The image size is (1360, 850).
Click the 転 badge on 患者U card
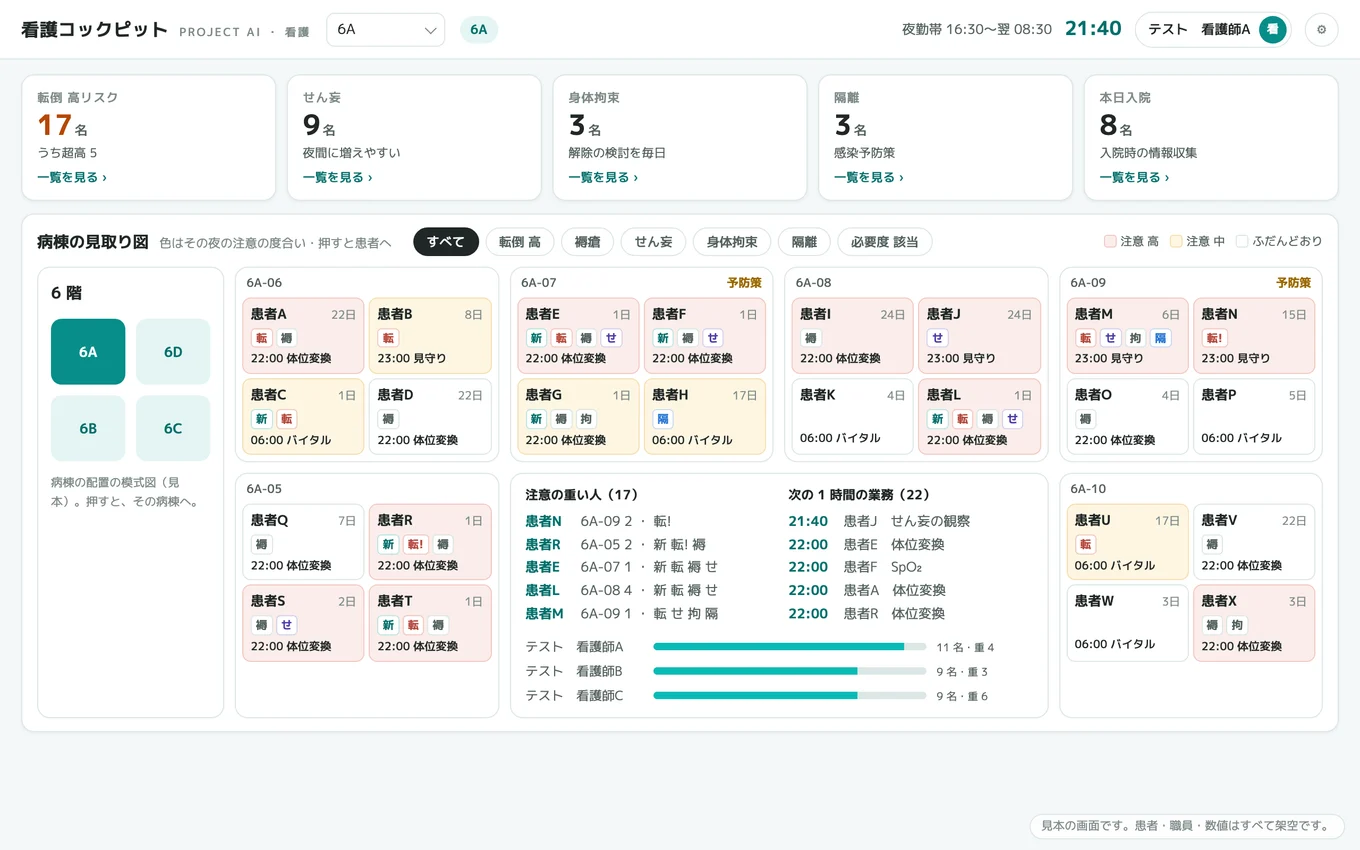coord(1086,545)
